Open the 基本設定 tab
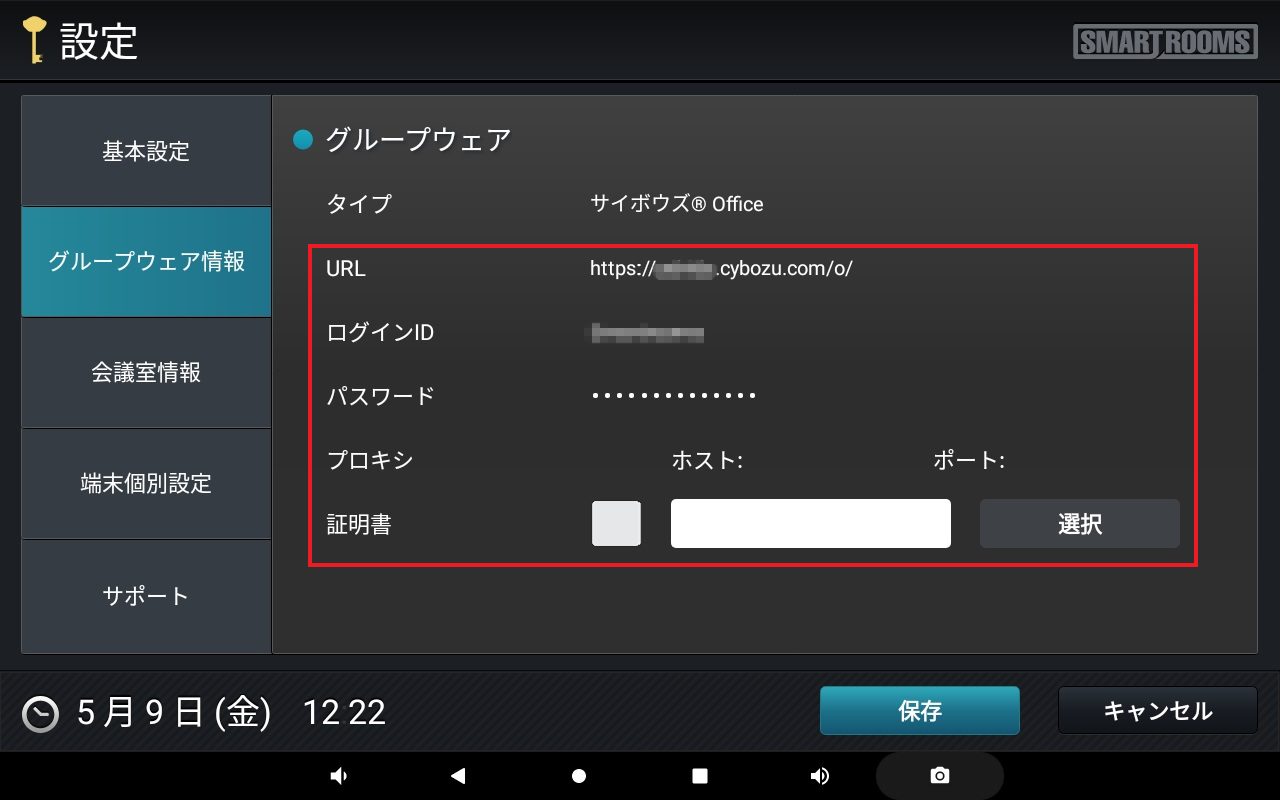 [x=146, y=152]
